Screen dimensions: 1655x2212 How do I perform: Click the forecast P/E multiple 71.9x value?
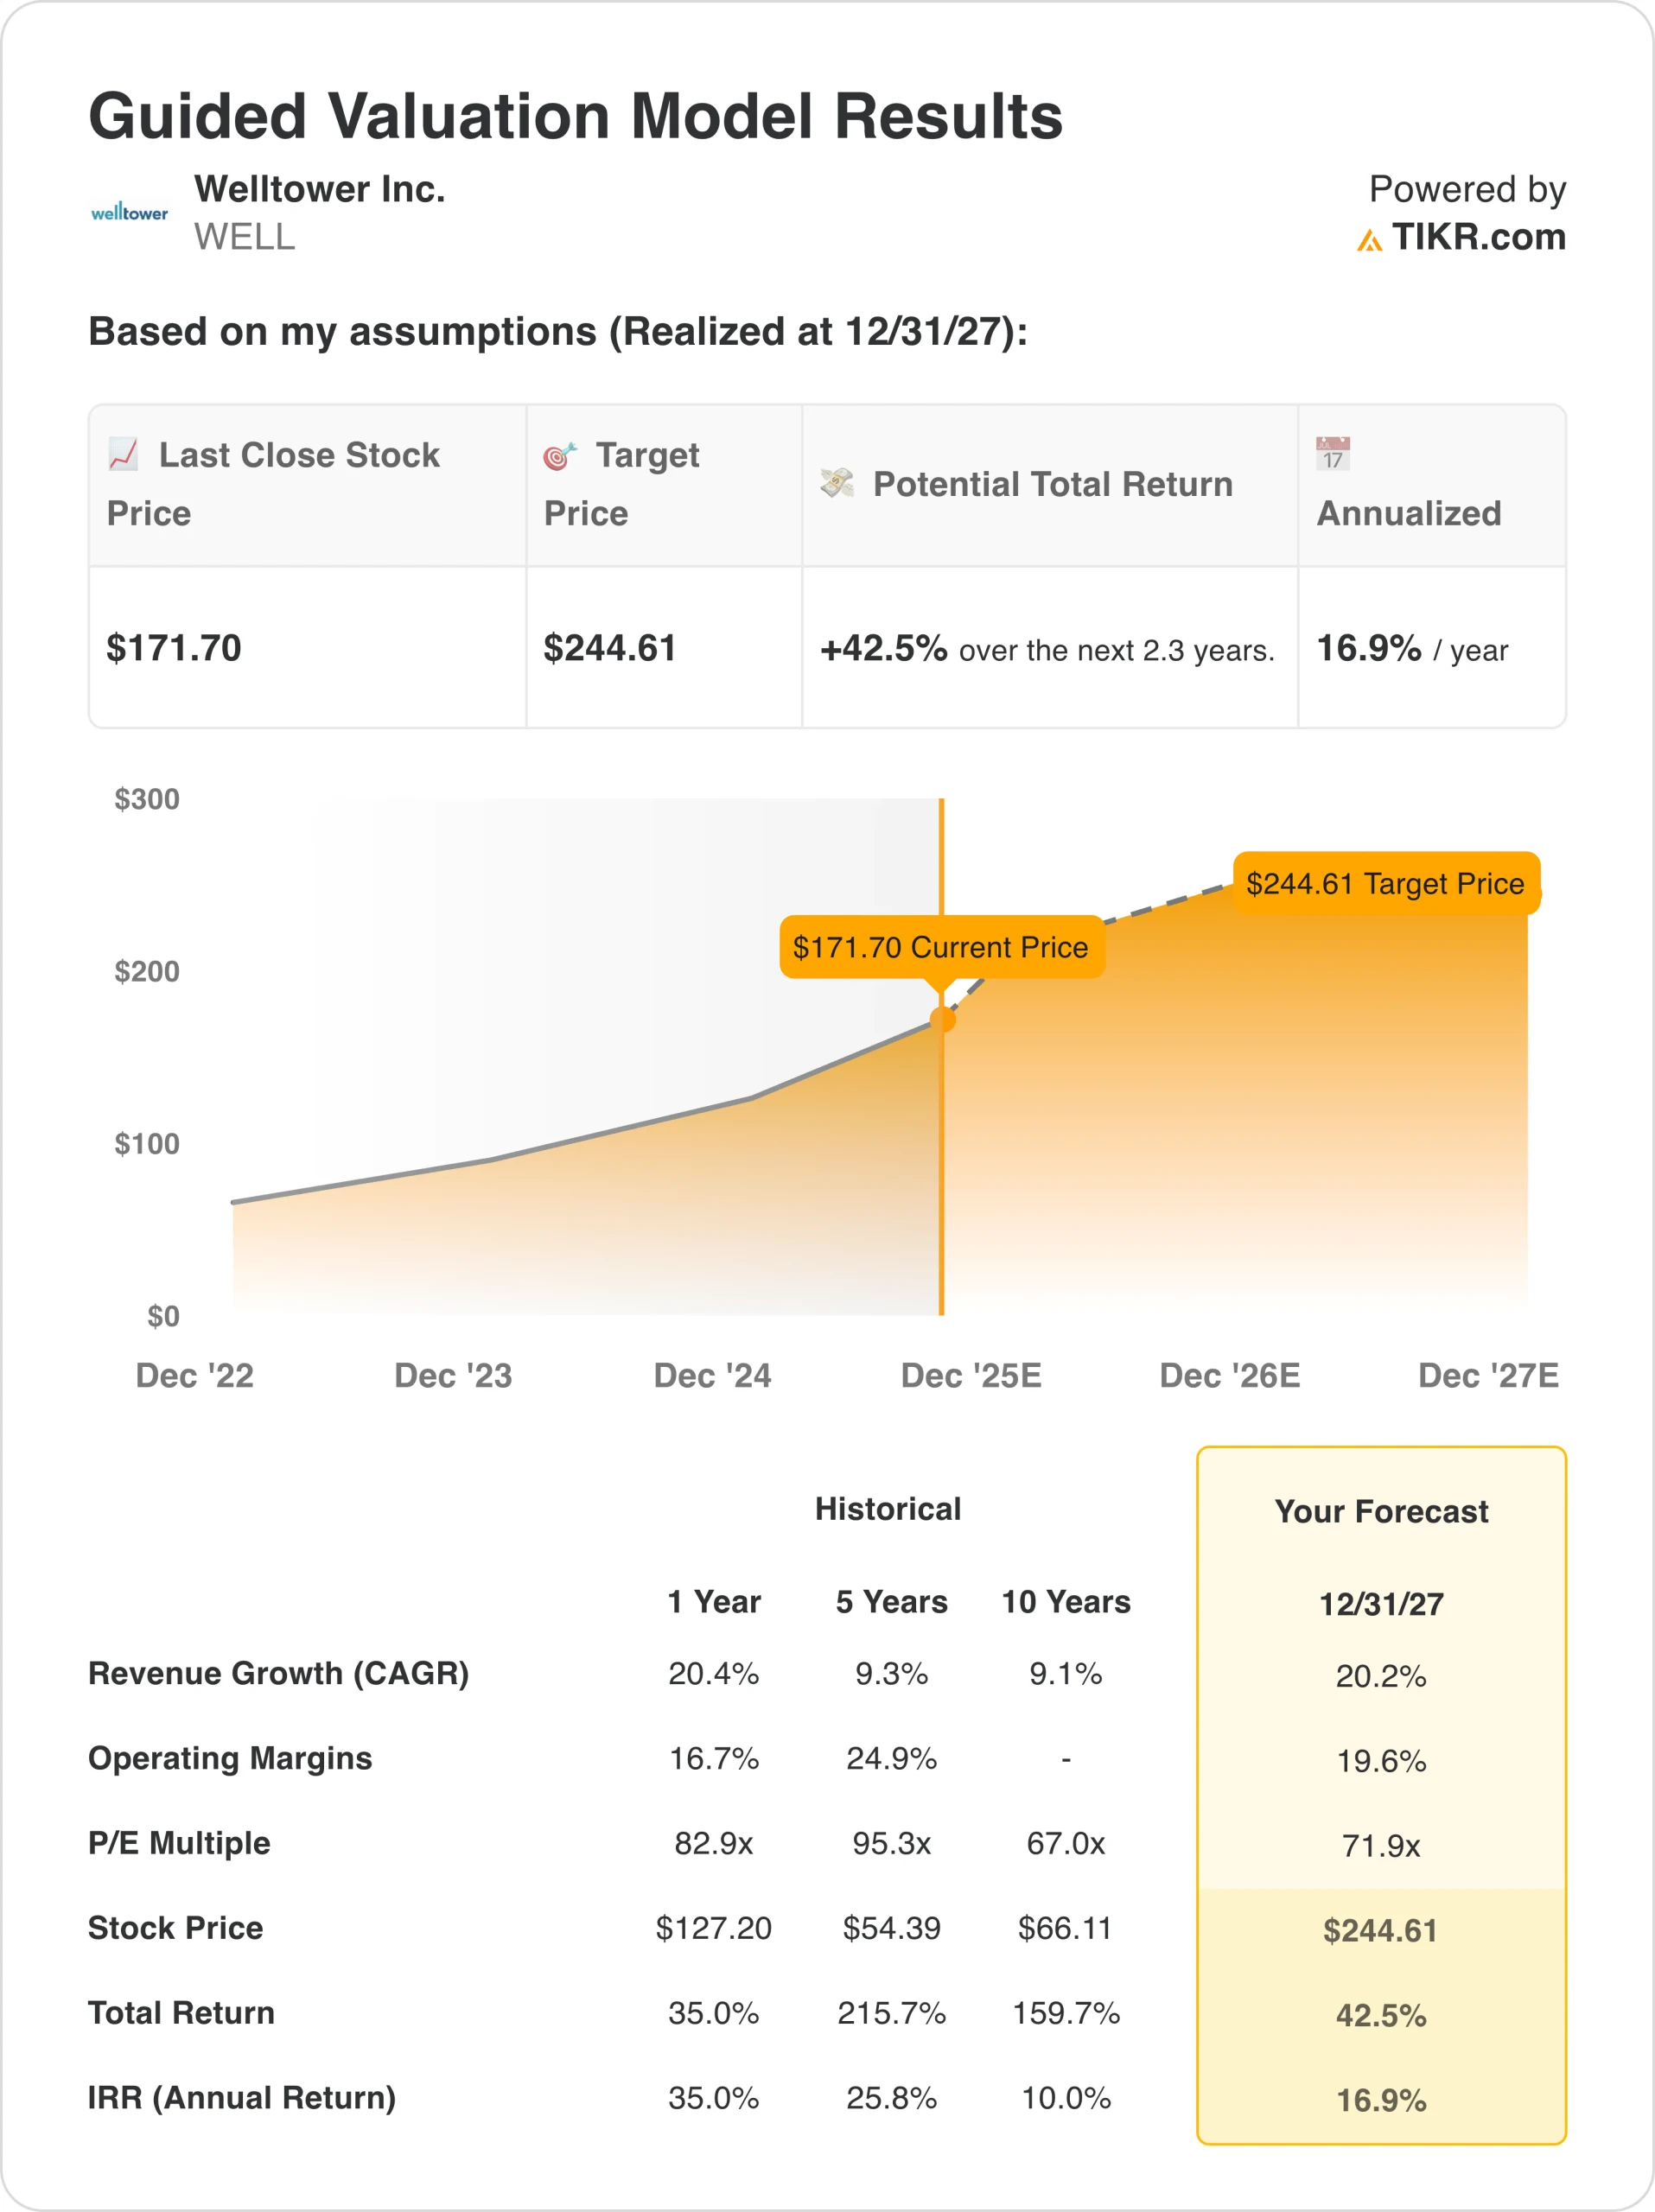(x=1381, y=1845)
